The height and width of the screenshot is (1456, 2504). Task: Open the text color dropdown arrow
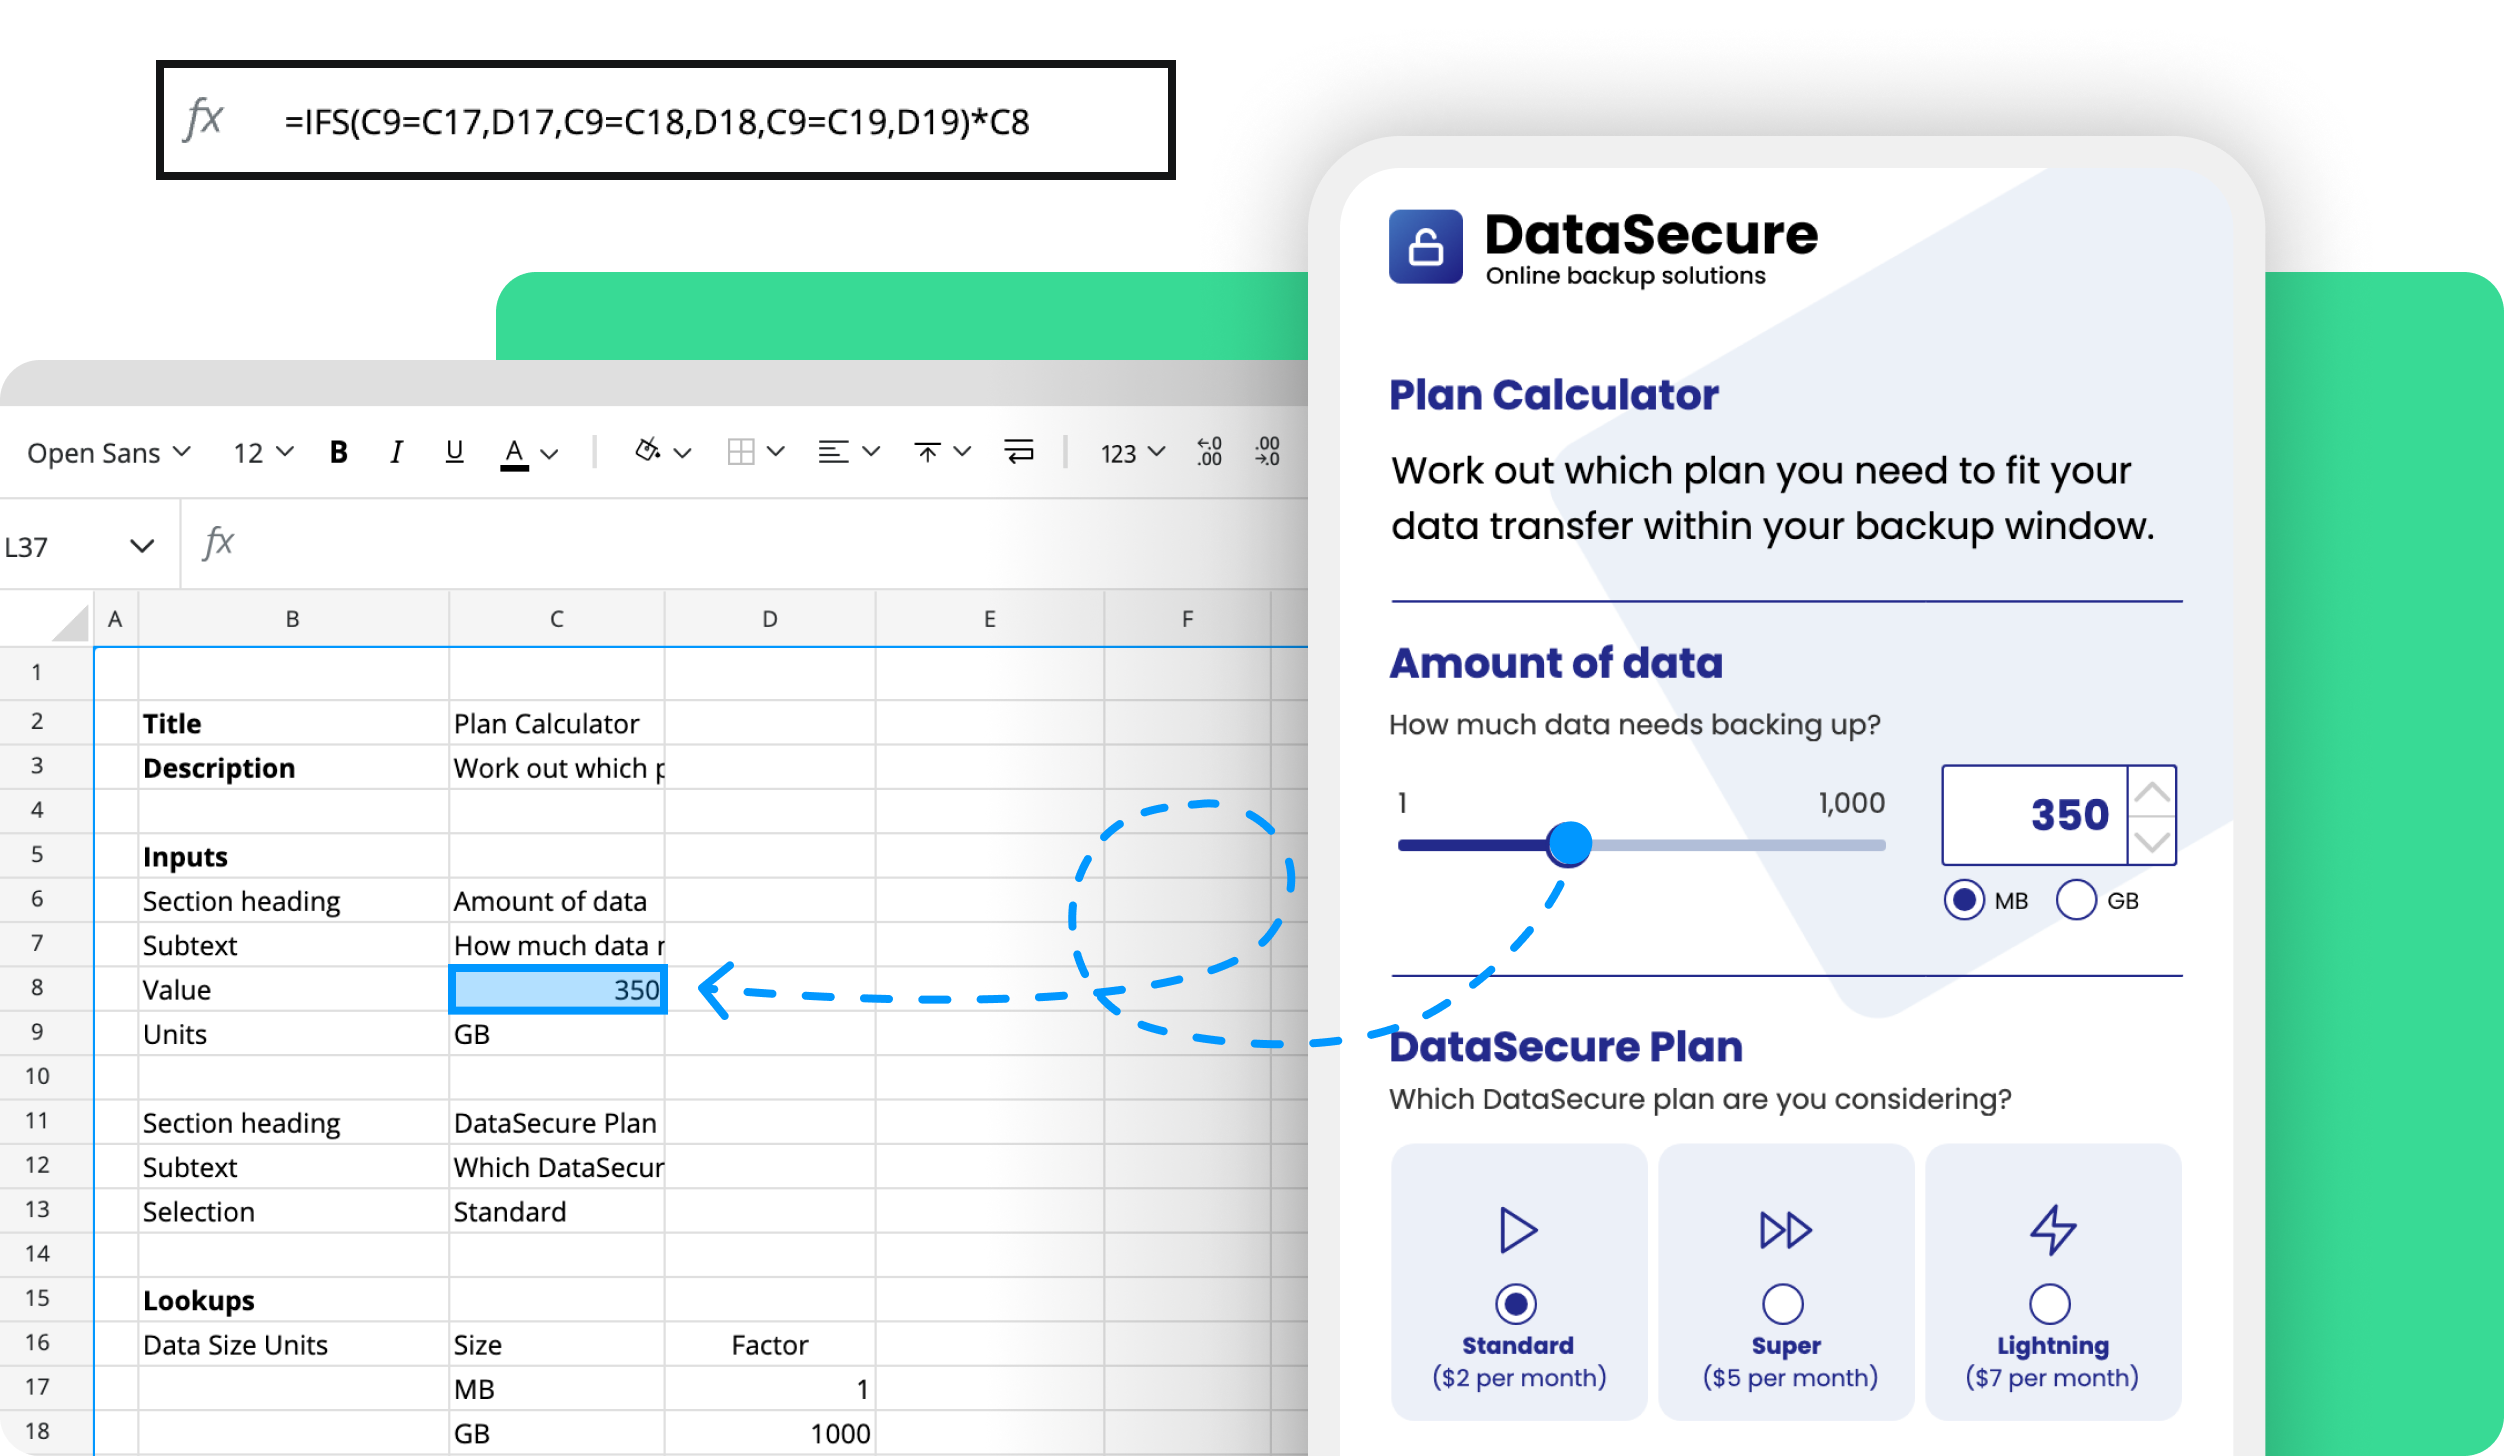point(548,452)
